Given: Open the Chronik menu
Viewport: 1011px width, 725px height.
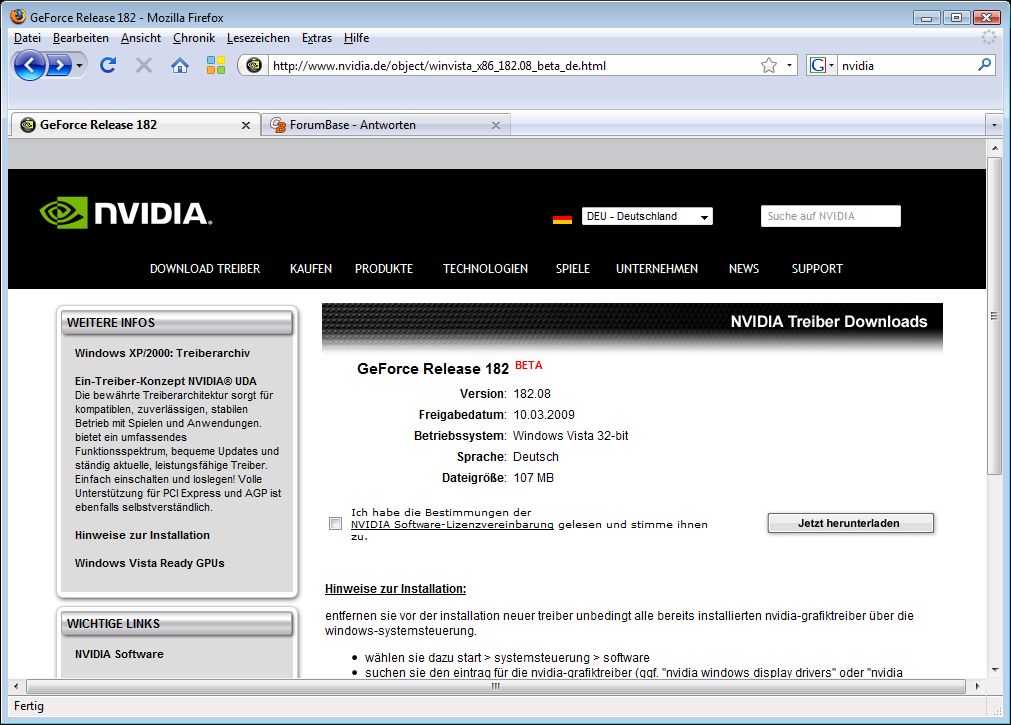Looking at the screenshot, I should click(x=193, y=38).
